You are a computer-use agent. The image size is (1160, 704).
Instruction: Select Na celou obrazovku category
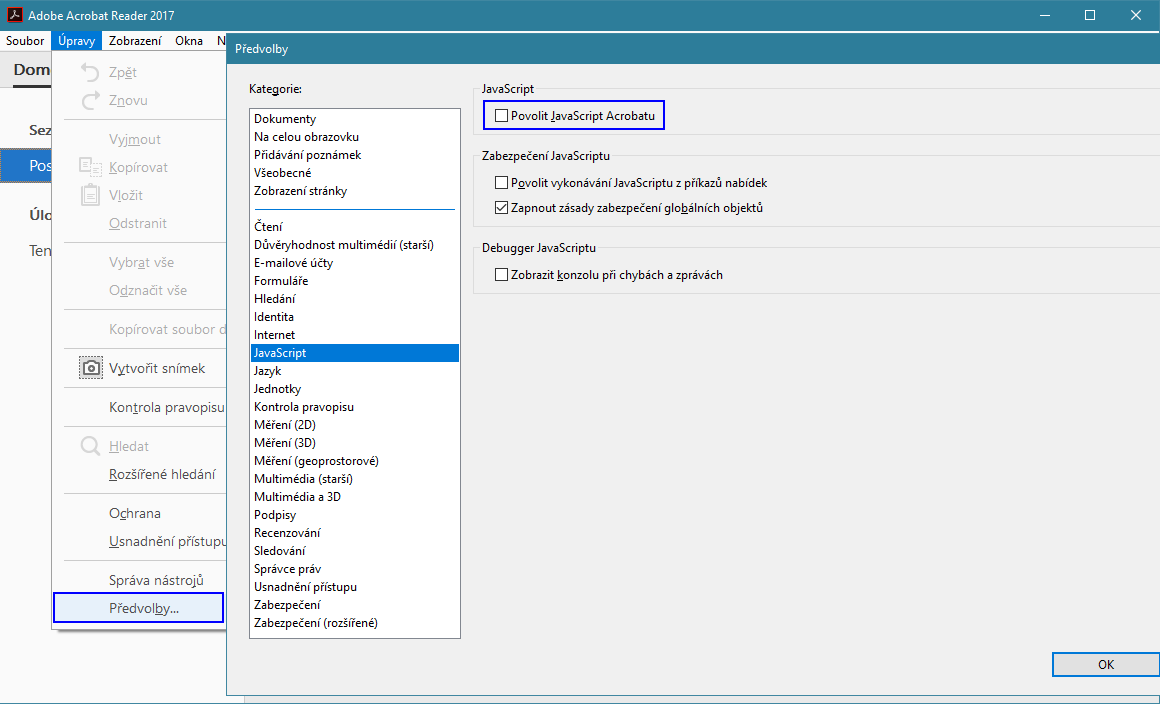[354, 137]
